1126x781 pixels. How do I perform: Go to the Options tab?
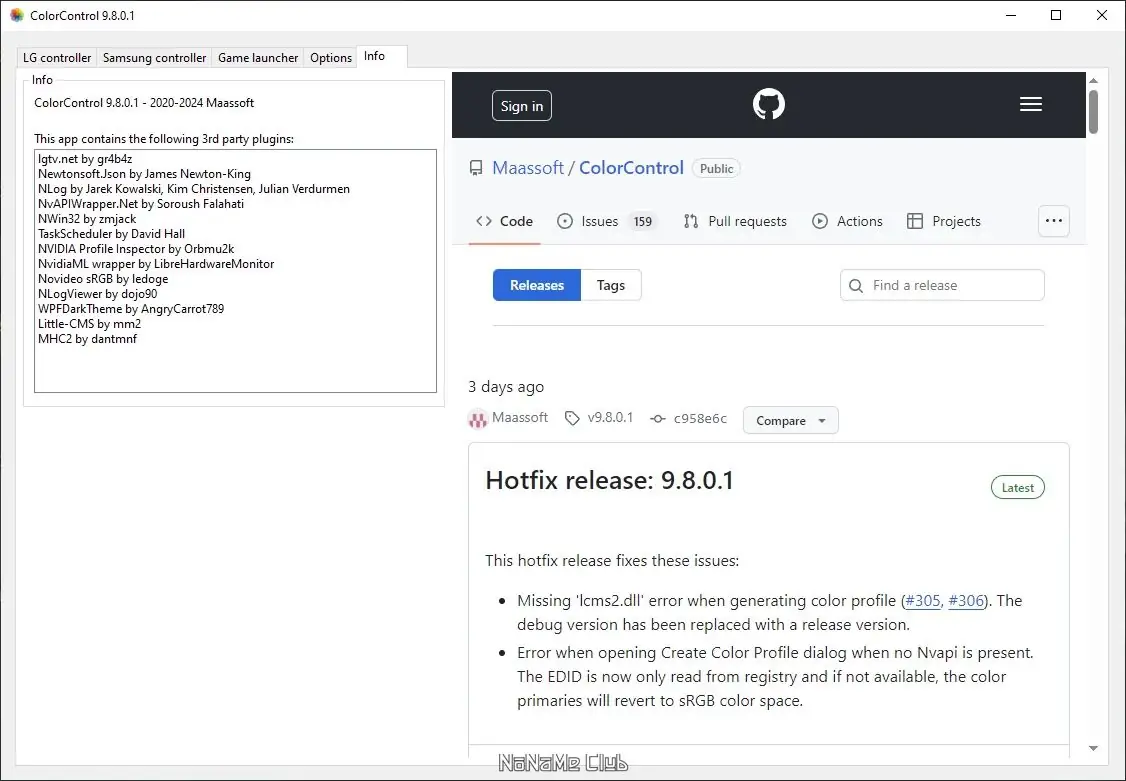point(331,58)
